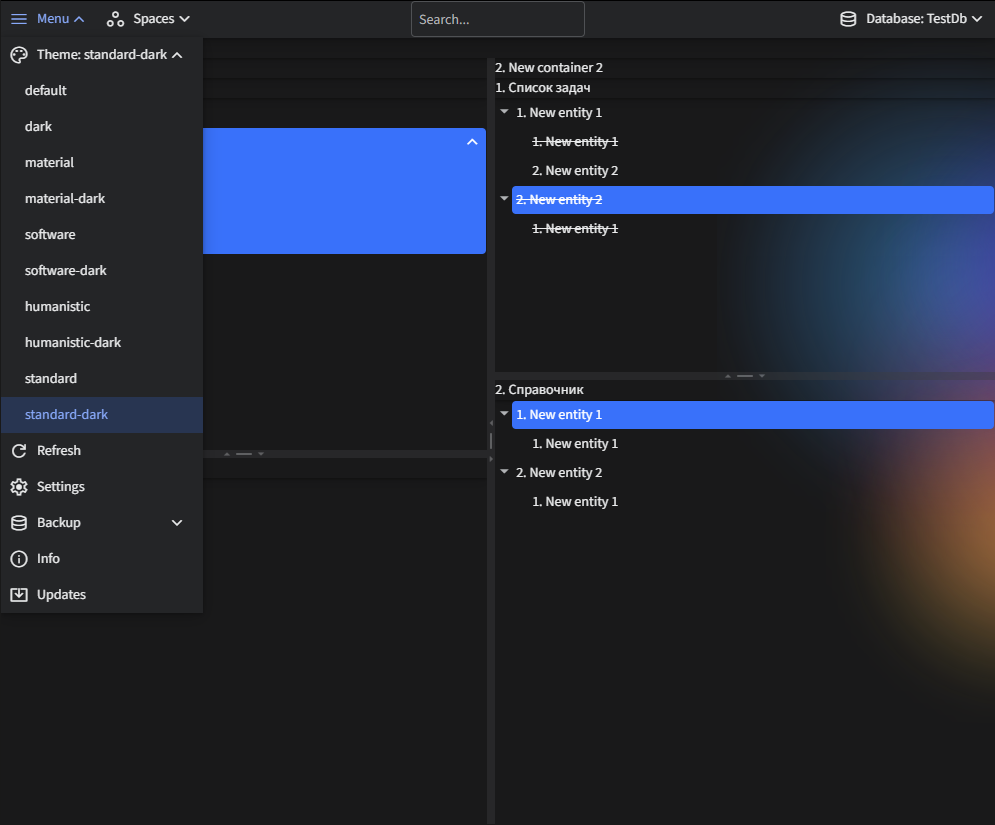Select the humanistic-dark theme
The width and height of the screenshot is (995, 825).
click(102, 343)
